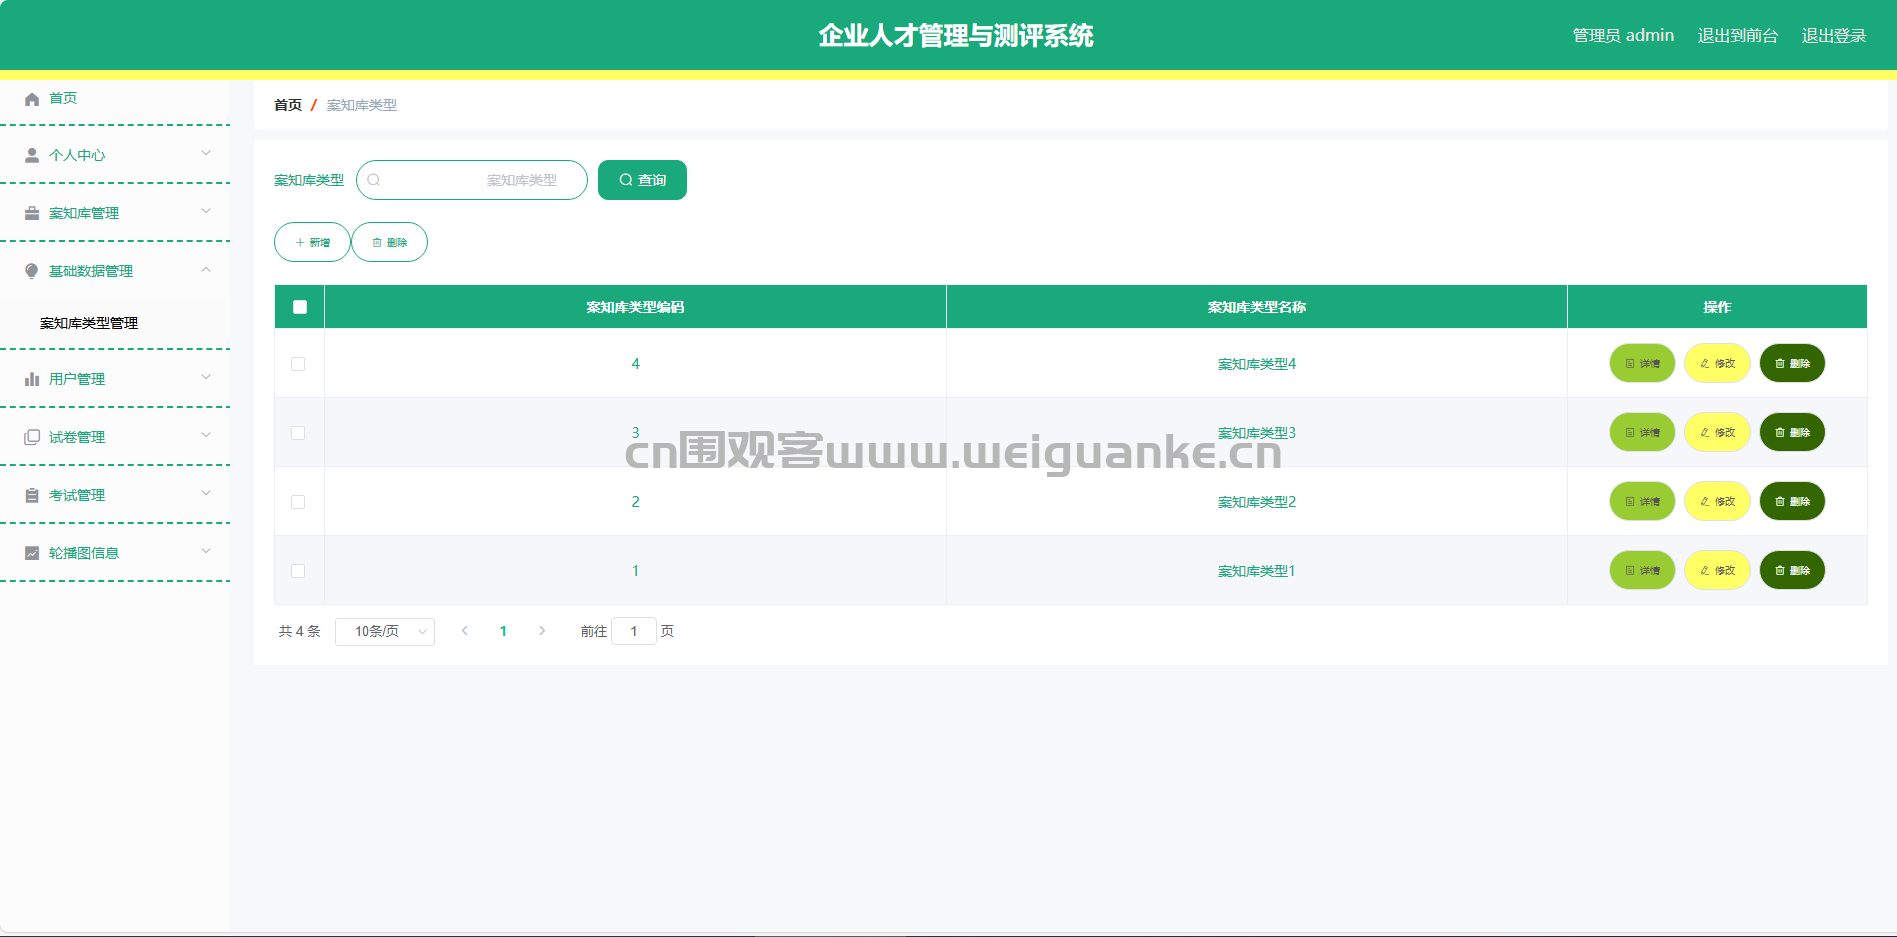Click the 案知库类型2 name cell
This screenshot has height=937, width=1897.
click(x=1257, y=502)
